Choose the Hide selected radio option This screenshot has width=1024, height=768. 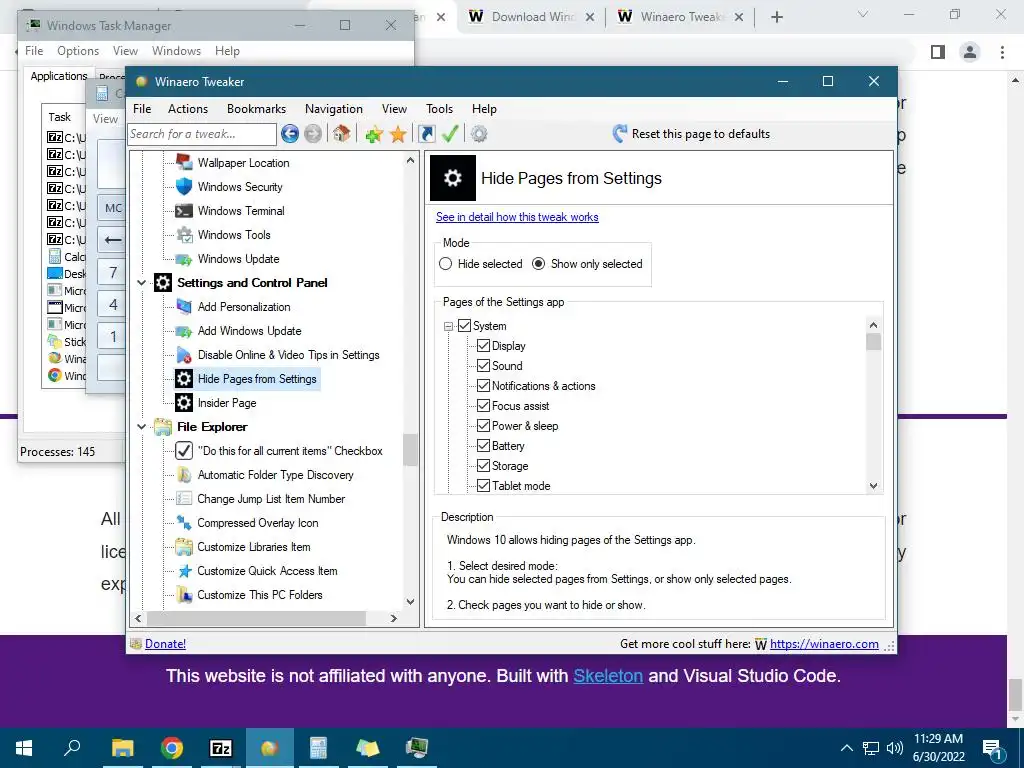tap(481, 264)
